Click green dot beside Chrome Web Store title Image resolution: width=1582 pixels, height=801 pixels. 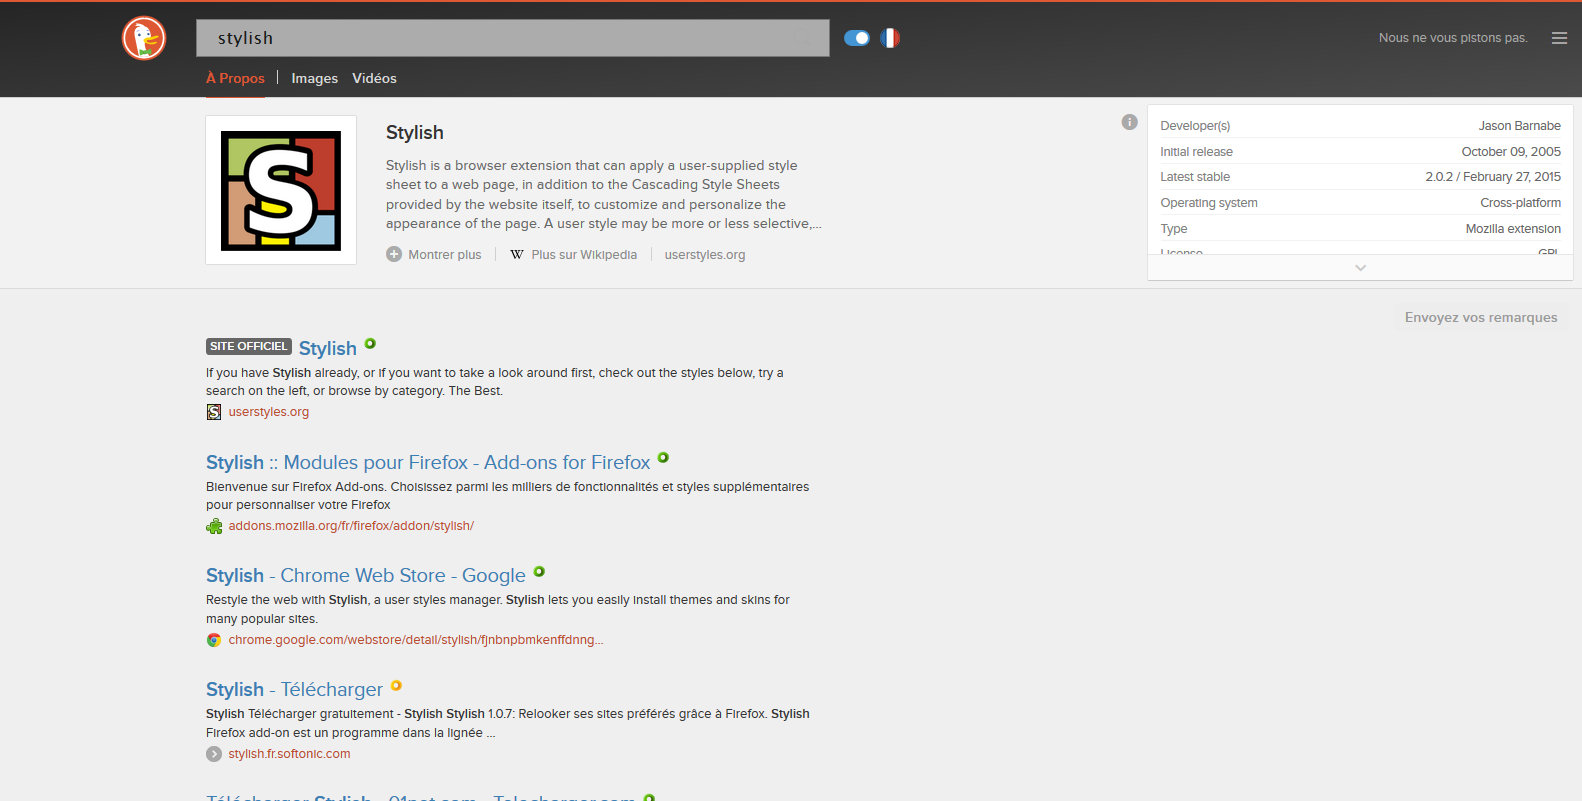(539, 572)
